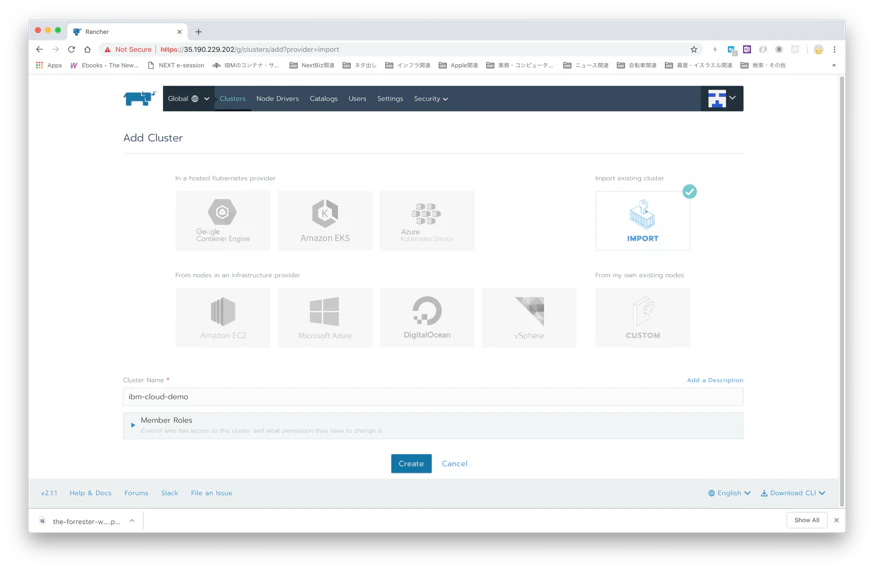Dismiss the downloads bar

pos(836,520)
